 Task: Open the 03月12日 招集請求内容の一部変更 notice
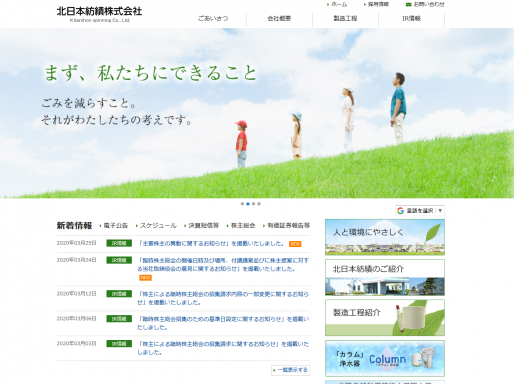point(223,298)
